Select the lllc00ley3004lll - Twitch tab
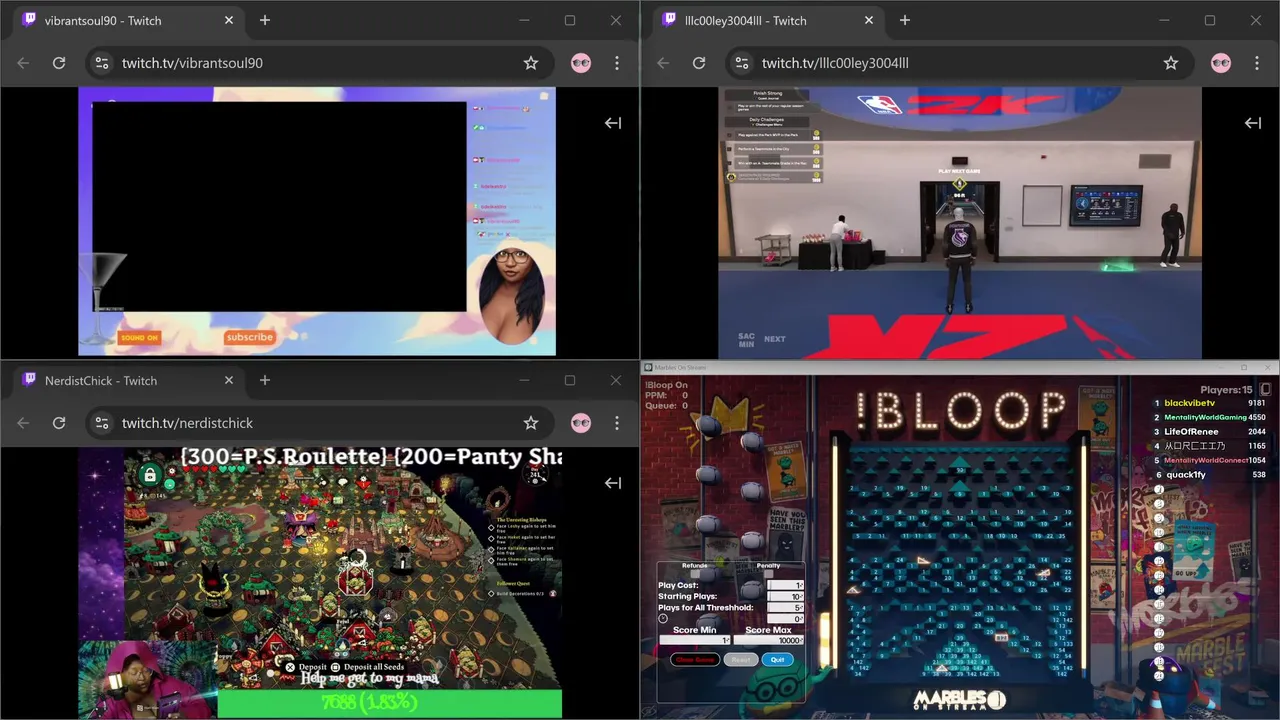 tap(768, 20)
